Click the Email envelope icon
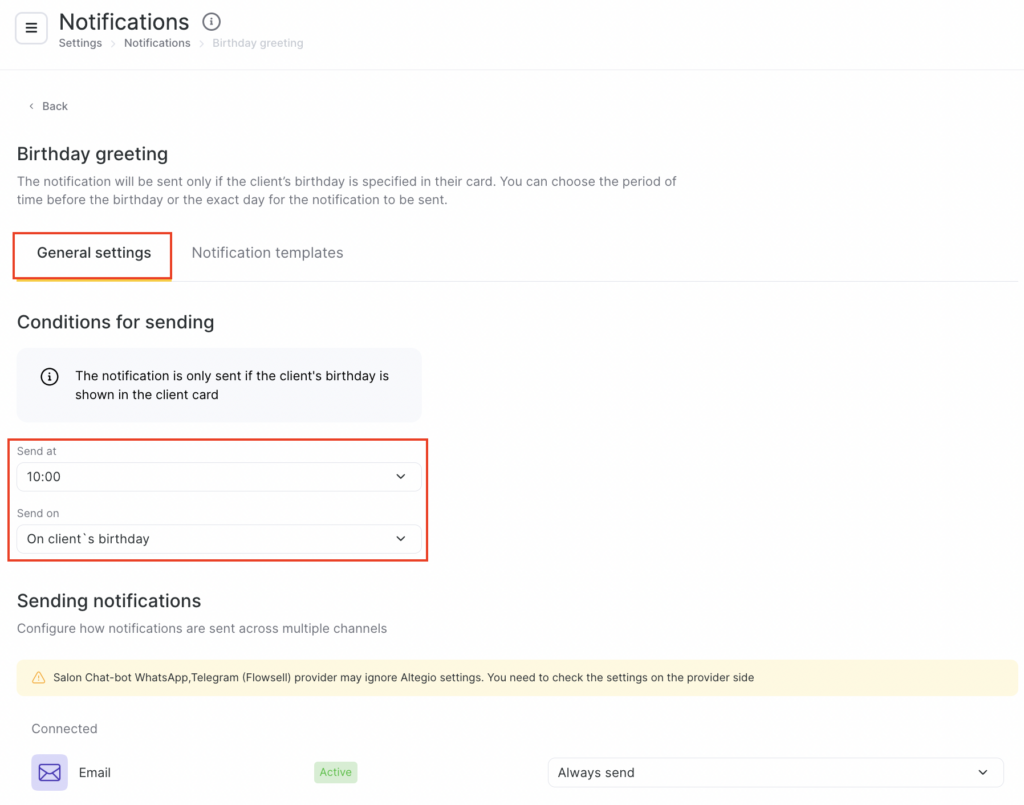This screenshot has width=1024, height=805. 49,772
